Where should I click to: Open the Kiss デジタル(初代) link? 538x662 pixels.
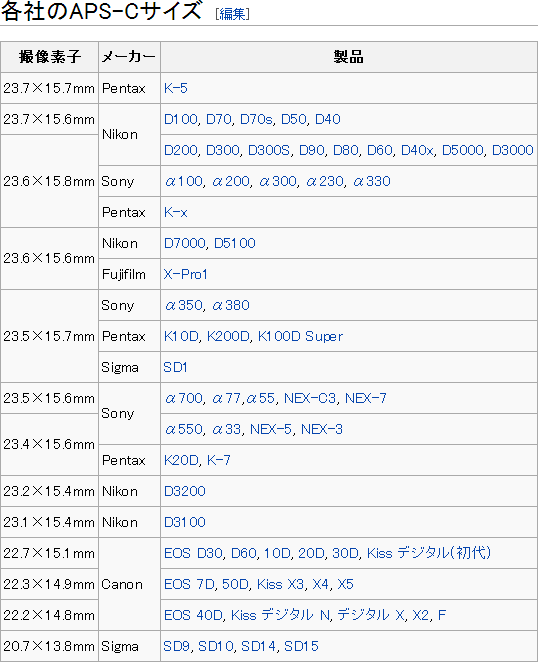(429, 553)
